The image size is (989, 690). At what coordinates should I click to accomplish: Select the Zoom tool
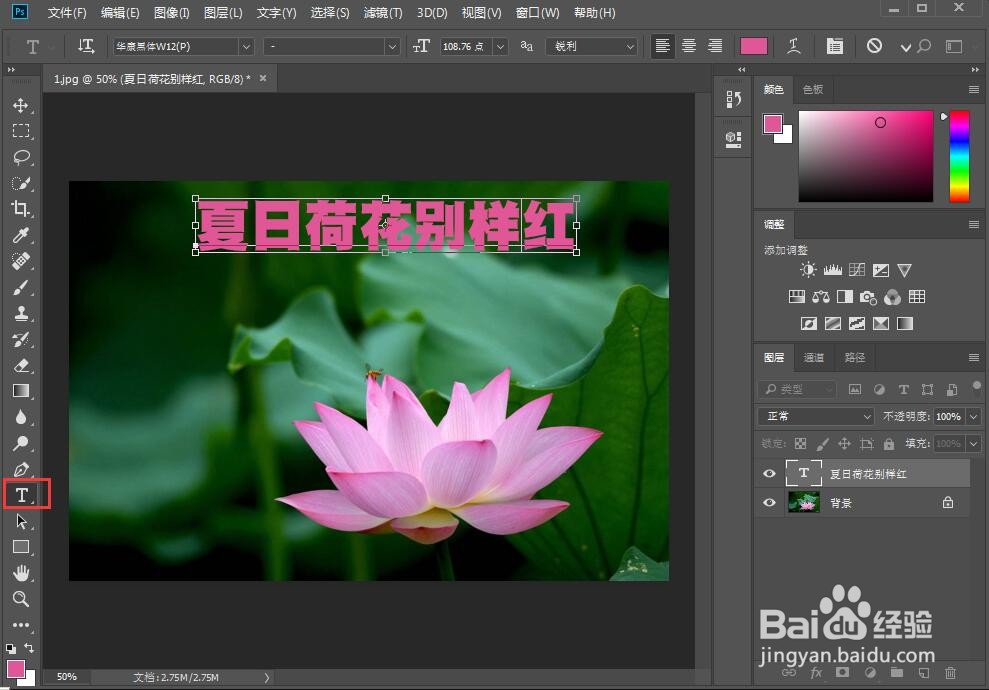(21, 599)
